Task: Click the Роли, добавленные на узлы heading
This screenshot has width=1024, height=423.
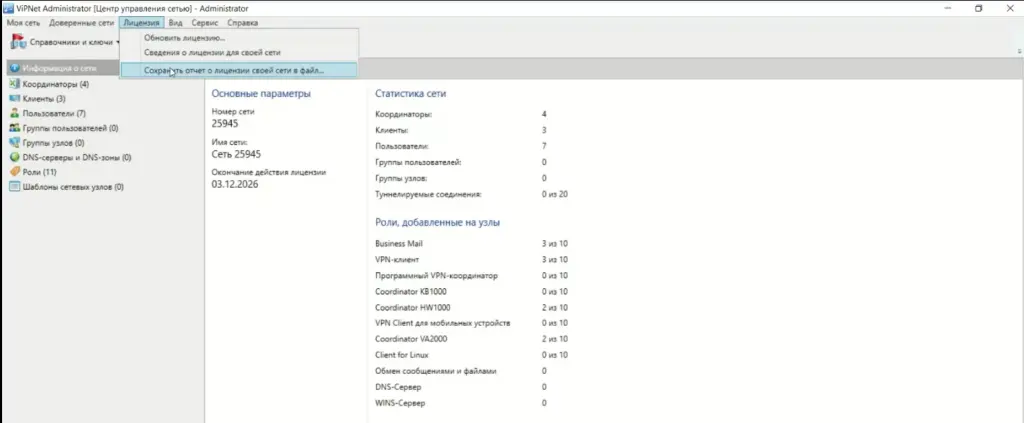Action: click(438, 223)
